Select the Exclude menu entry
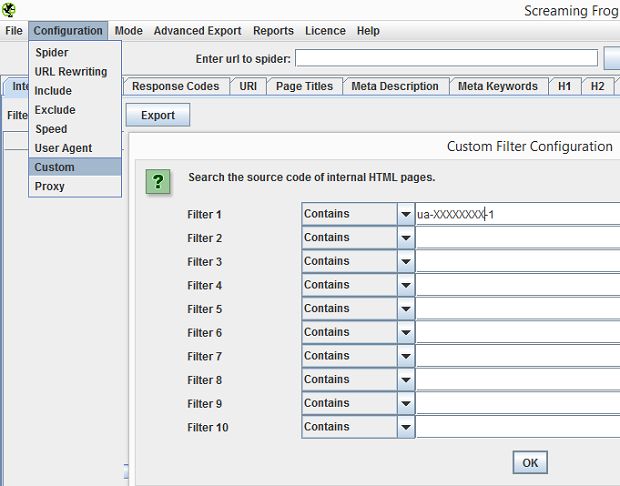This screenshot has height=486, width=620. (x=55, y=110)
